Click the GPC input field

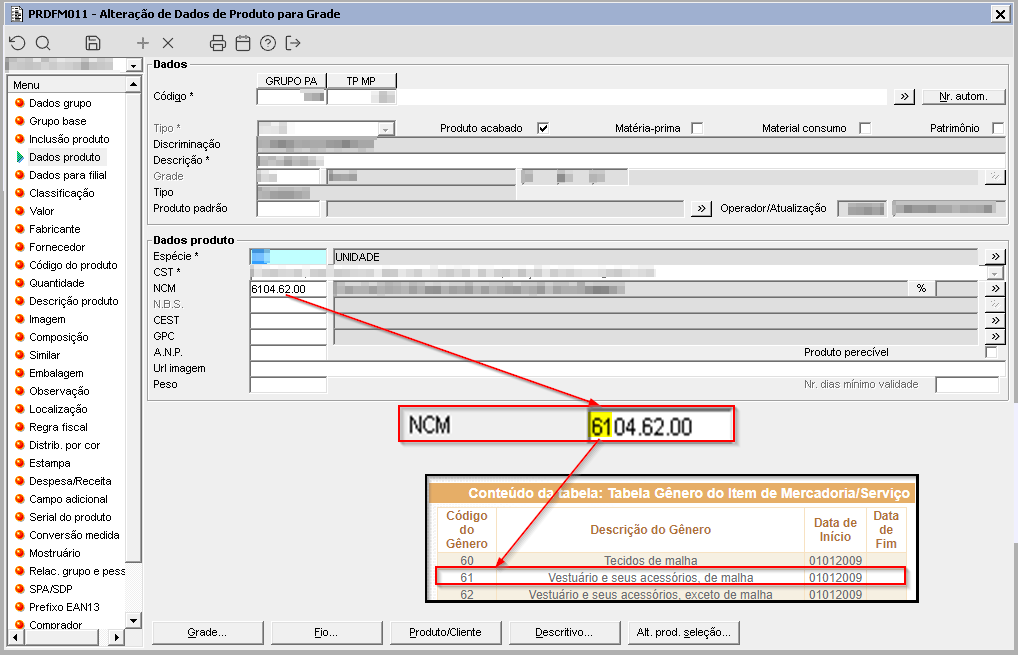click(x=288, y=336)
